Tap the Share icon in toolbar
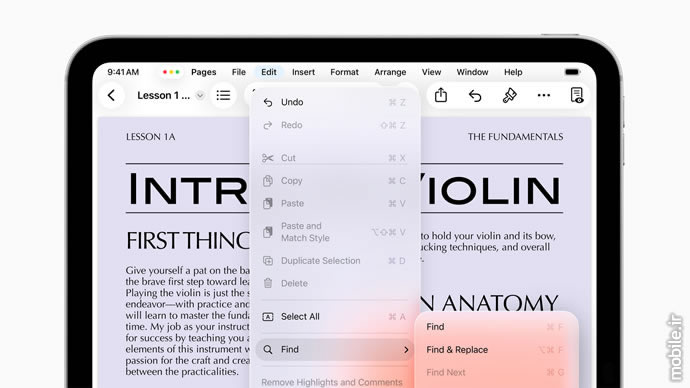Image resolution: width=690 pixels, height=388 pixels. pos(441,95)
